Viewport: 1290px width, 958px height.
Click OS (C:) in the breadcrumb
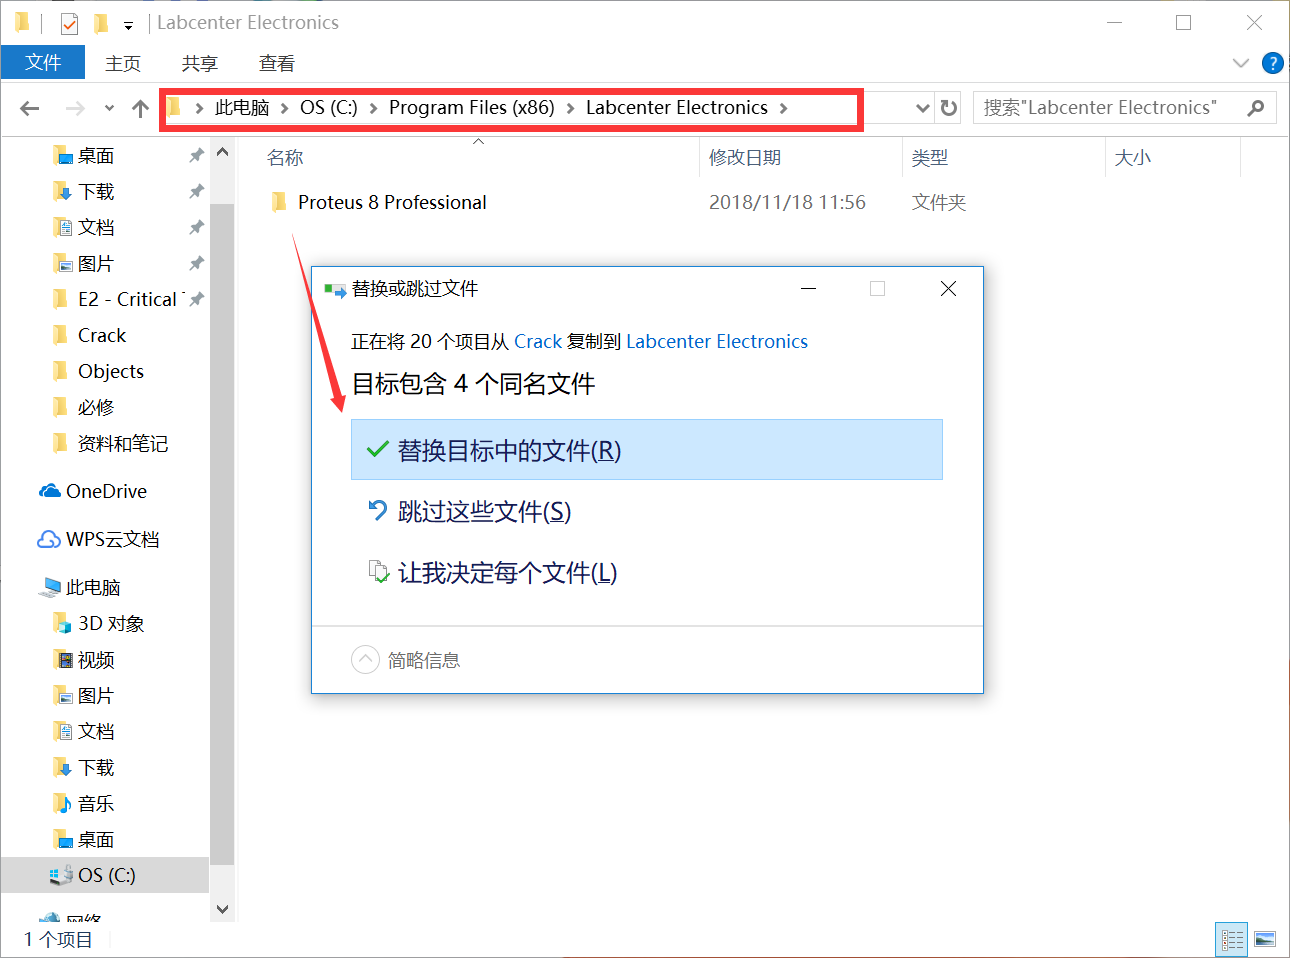(329, 107)
